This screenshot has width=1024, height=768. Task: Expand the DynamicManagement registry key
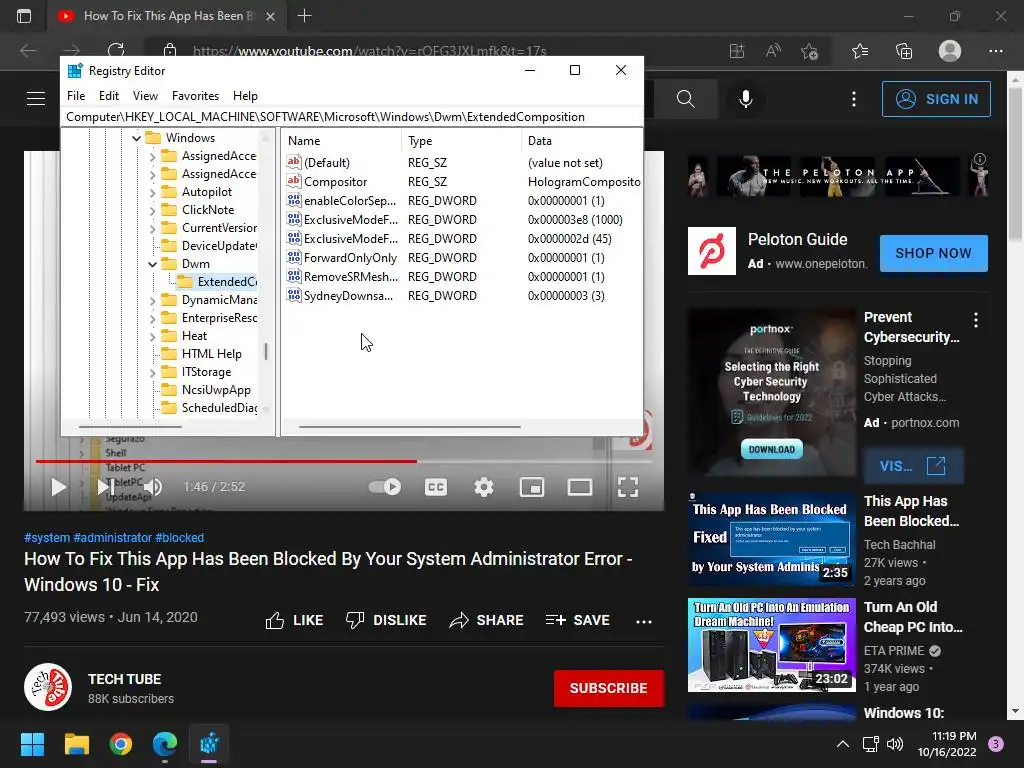[152, 300]
